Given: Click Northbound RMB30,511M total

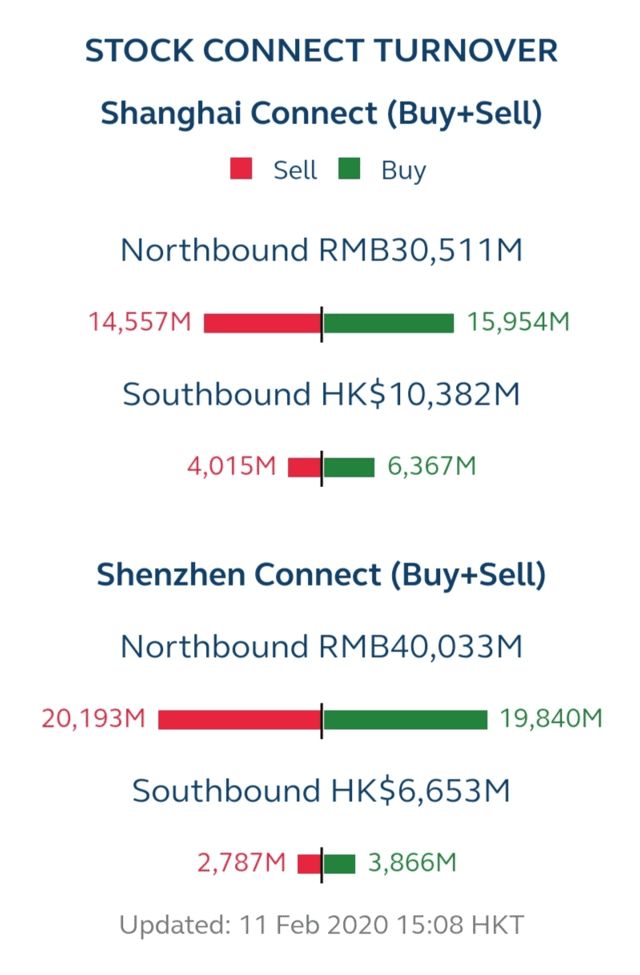Looking at the screenshot, I should tap(321, 251).
